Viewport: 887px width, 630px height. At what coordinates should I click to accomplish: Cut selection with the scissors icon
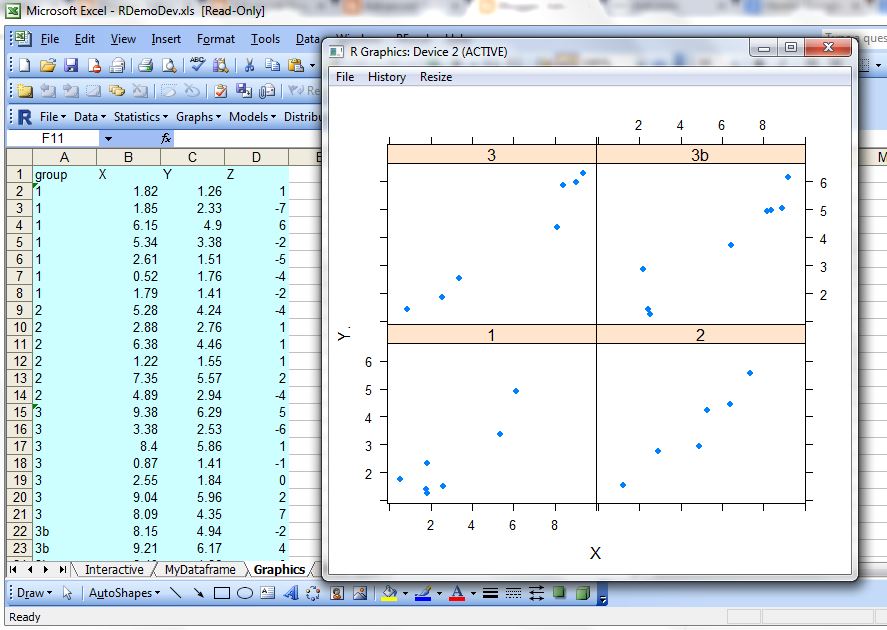coord(249,65)
